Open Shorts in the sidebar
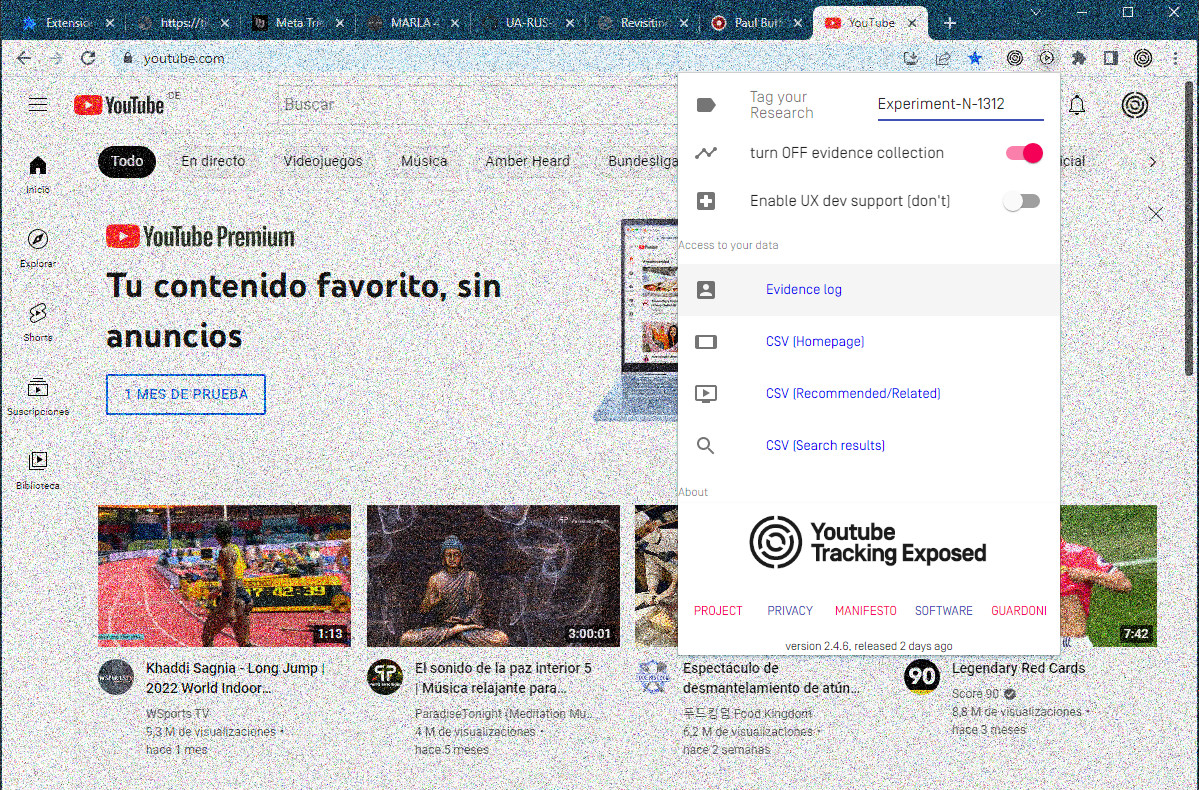The width and height of the screenshot is (1199, 790). (37, 322)
